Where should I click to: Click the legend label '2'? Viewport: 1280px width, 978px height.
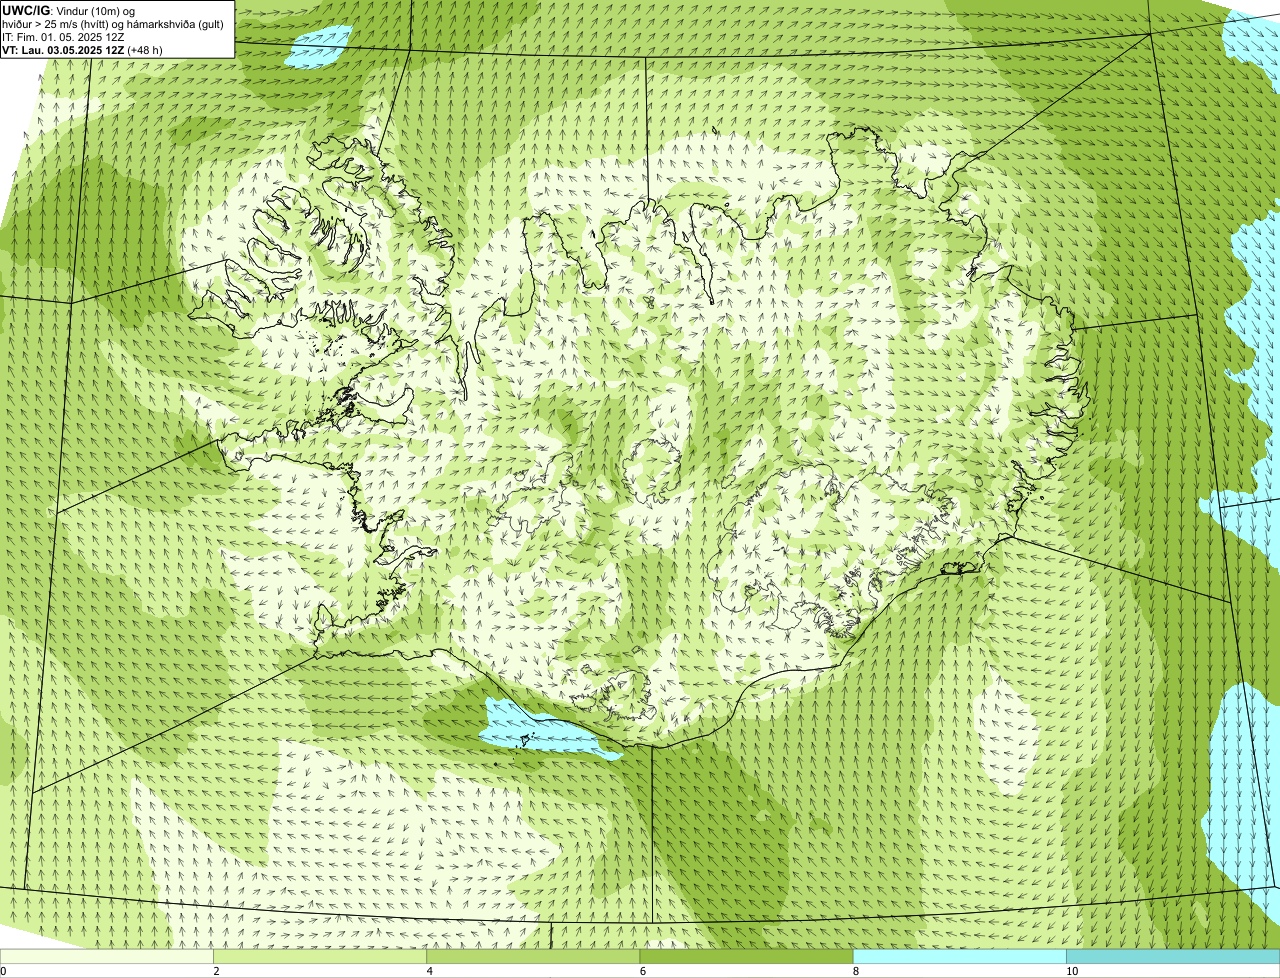[216, 971]
